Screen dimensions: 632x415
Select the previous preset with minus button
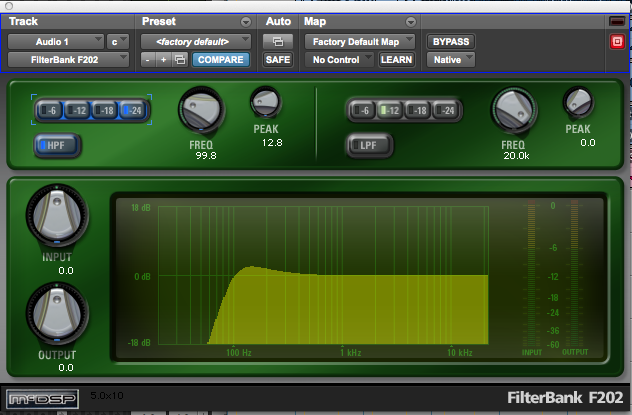coord(147,60)
